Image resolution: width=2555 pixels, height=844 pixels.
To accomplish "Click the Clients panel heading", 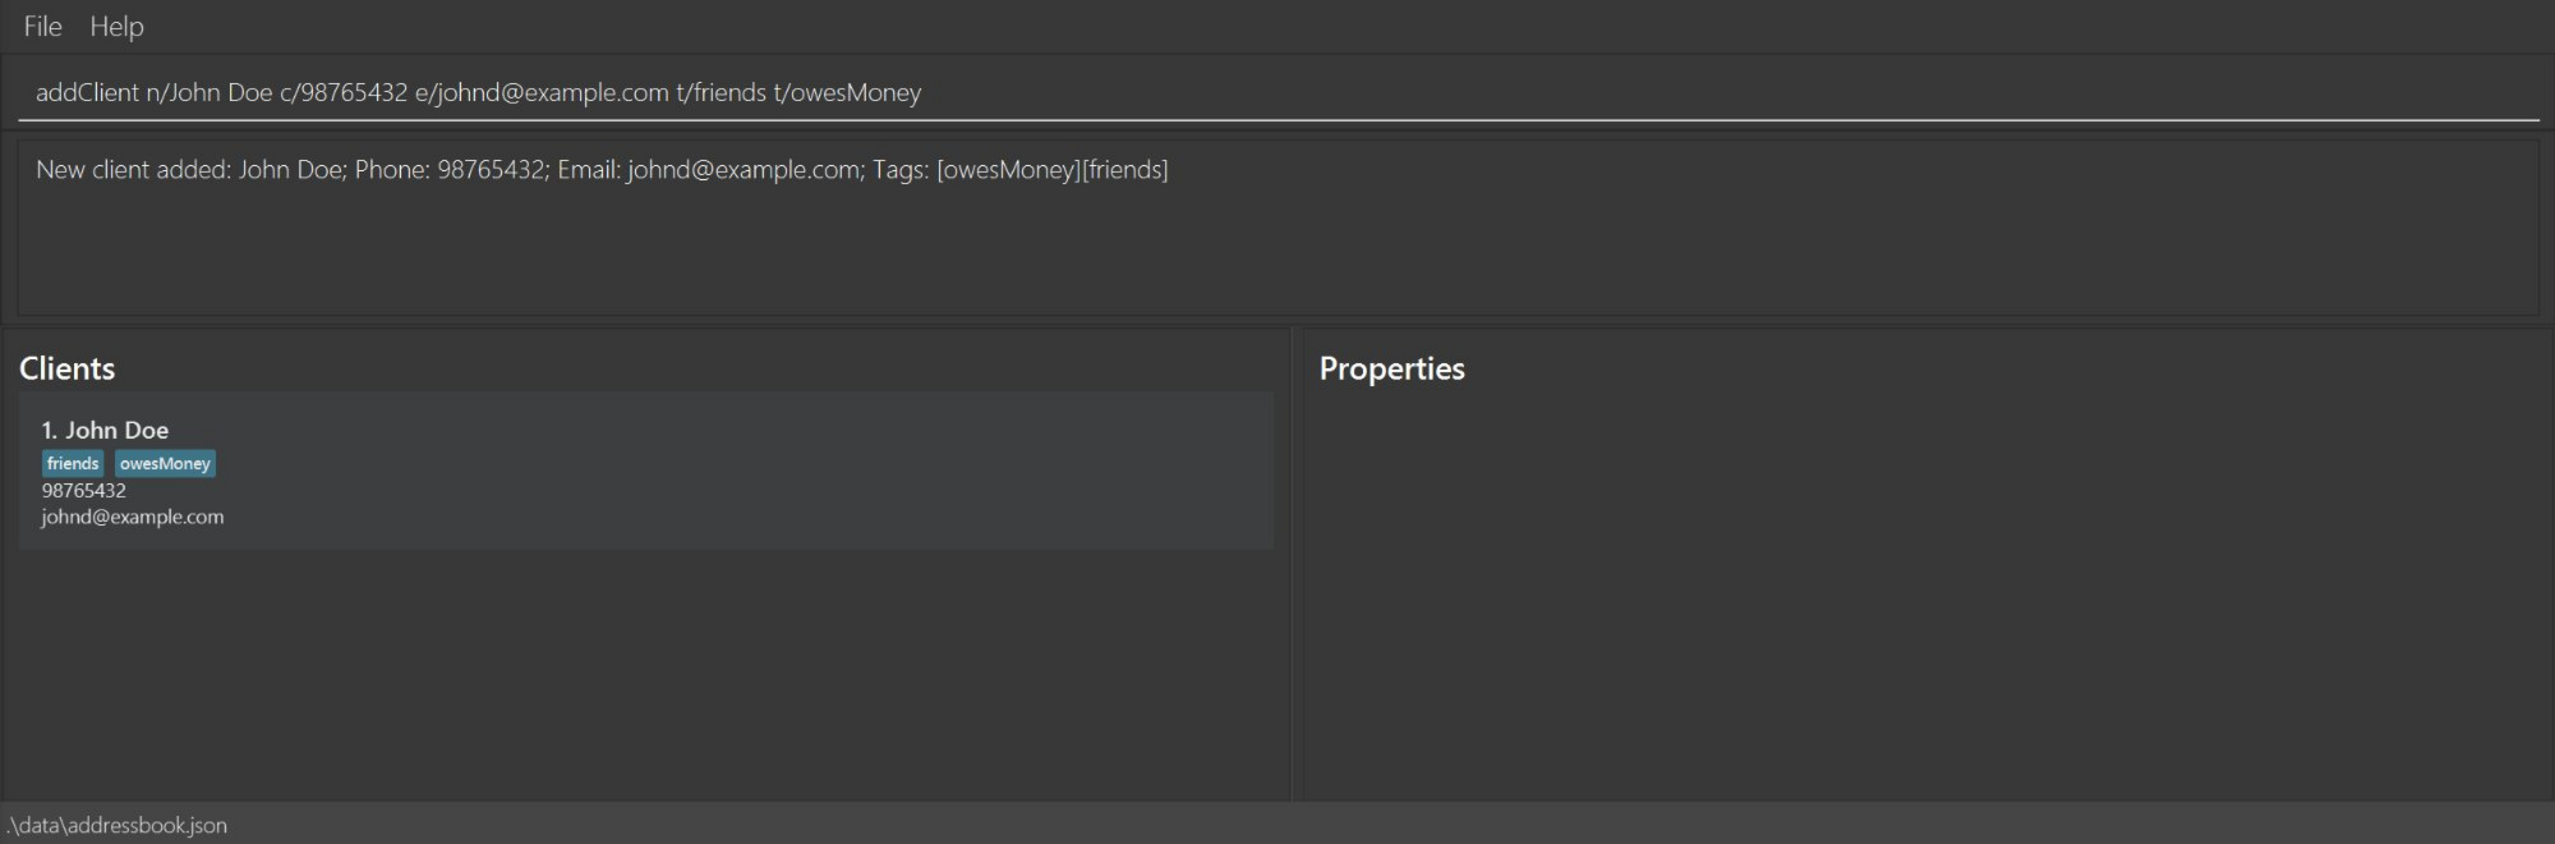I will [67, 369].
